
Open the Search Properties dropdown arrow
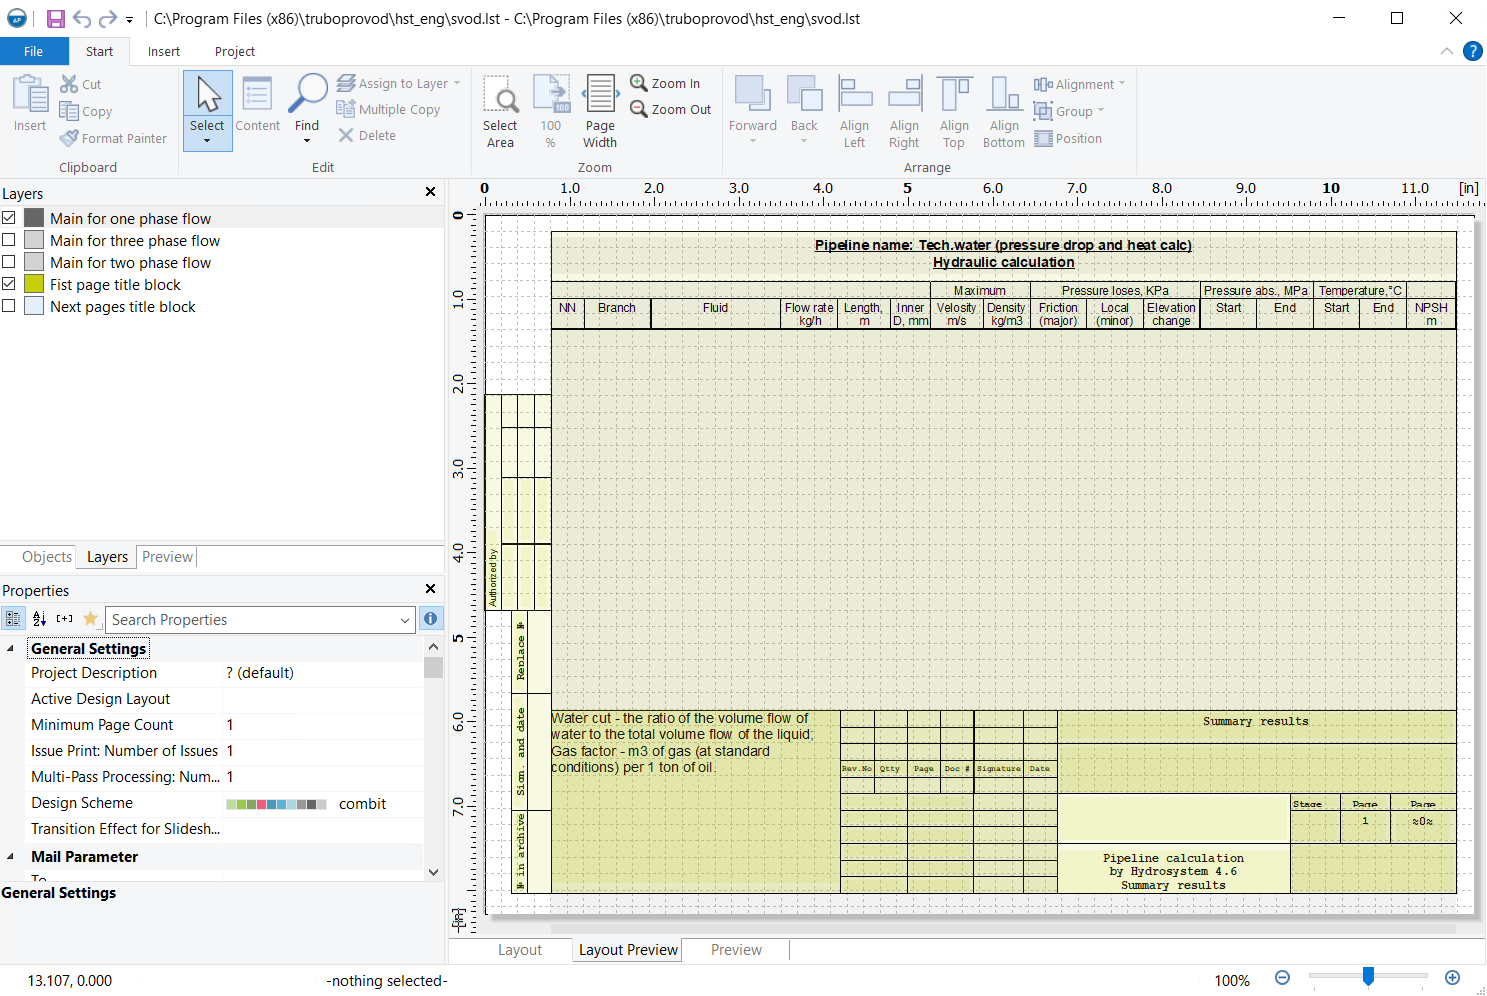pos(405,620)
